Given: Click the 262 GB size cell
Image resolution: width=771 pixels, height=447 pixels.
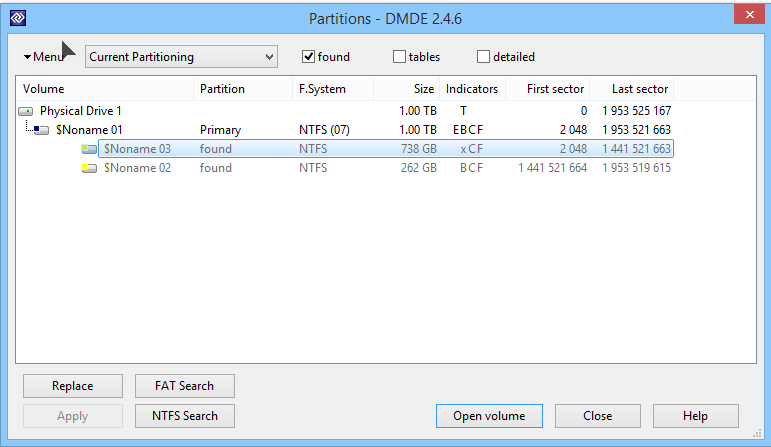Looking at the screenshot, I should 418,168.
